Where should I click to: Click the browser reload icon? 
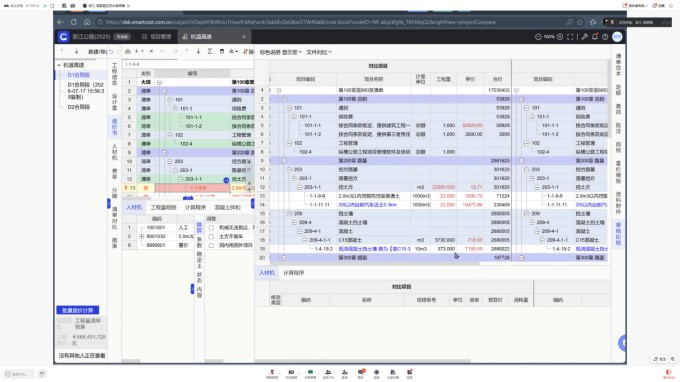point(73,22)
